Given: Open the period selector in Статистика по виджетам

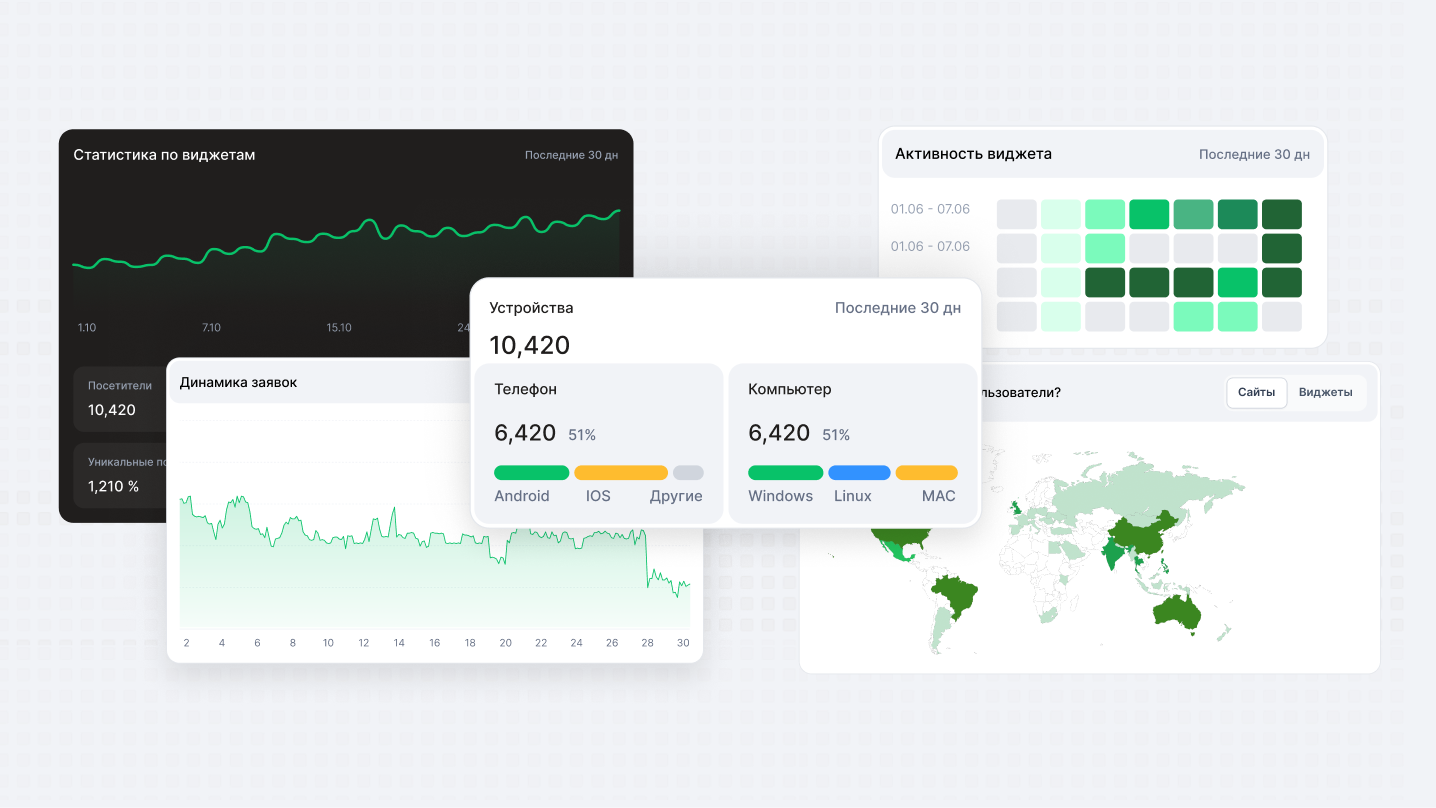Looking at the screenshot, I should [x=571, y=155].
